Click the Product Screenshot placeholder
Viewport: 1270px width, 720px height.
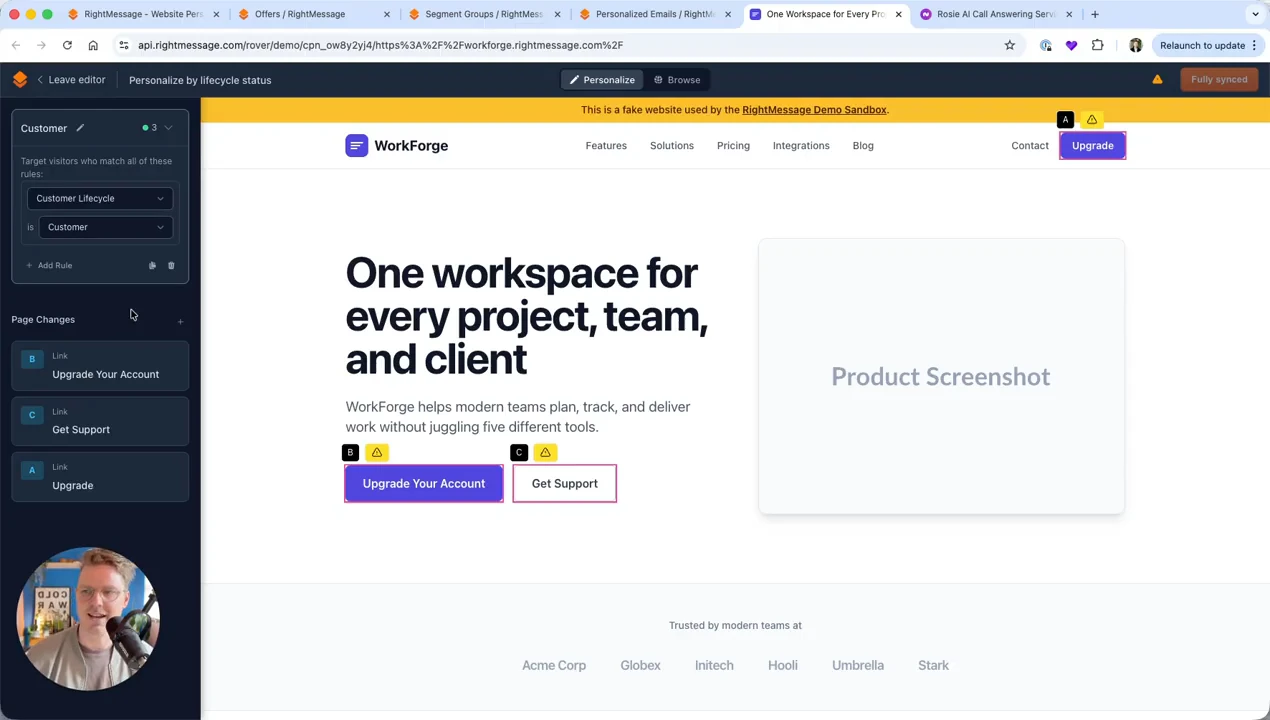[x=941, y=377]
